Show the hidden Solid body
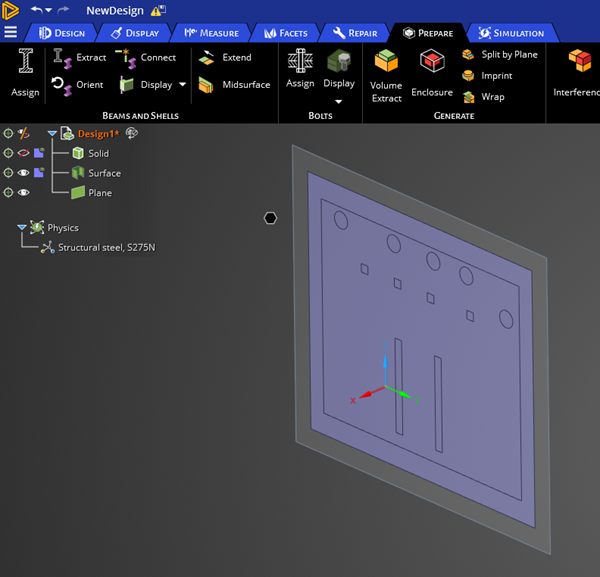600x577 pixels. point(23,153)
